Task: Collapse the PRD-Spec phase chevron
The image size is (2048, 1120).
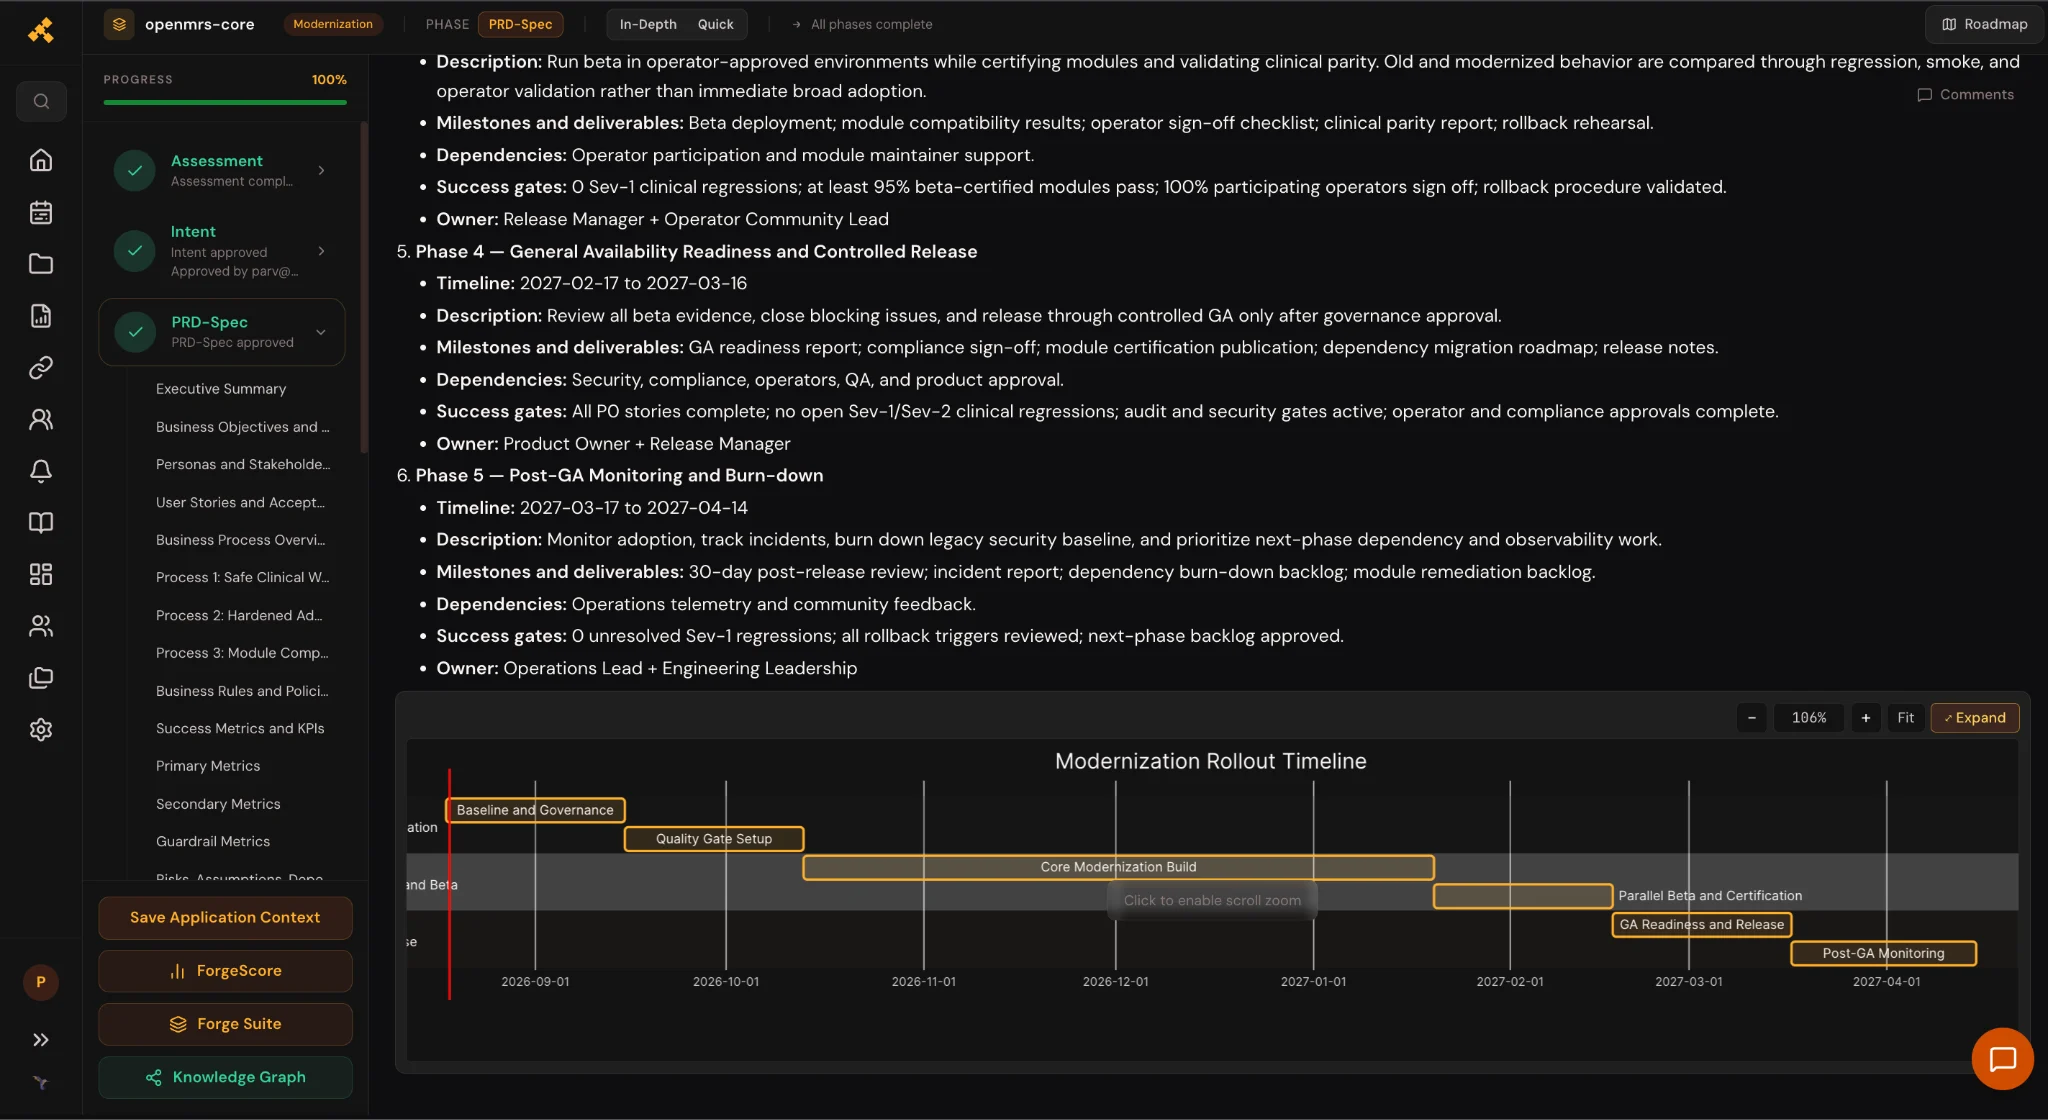Action: click(x=321, y=332)
